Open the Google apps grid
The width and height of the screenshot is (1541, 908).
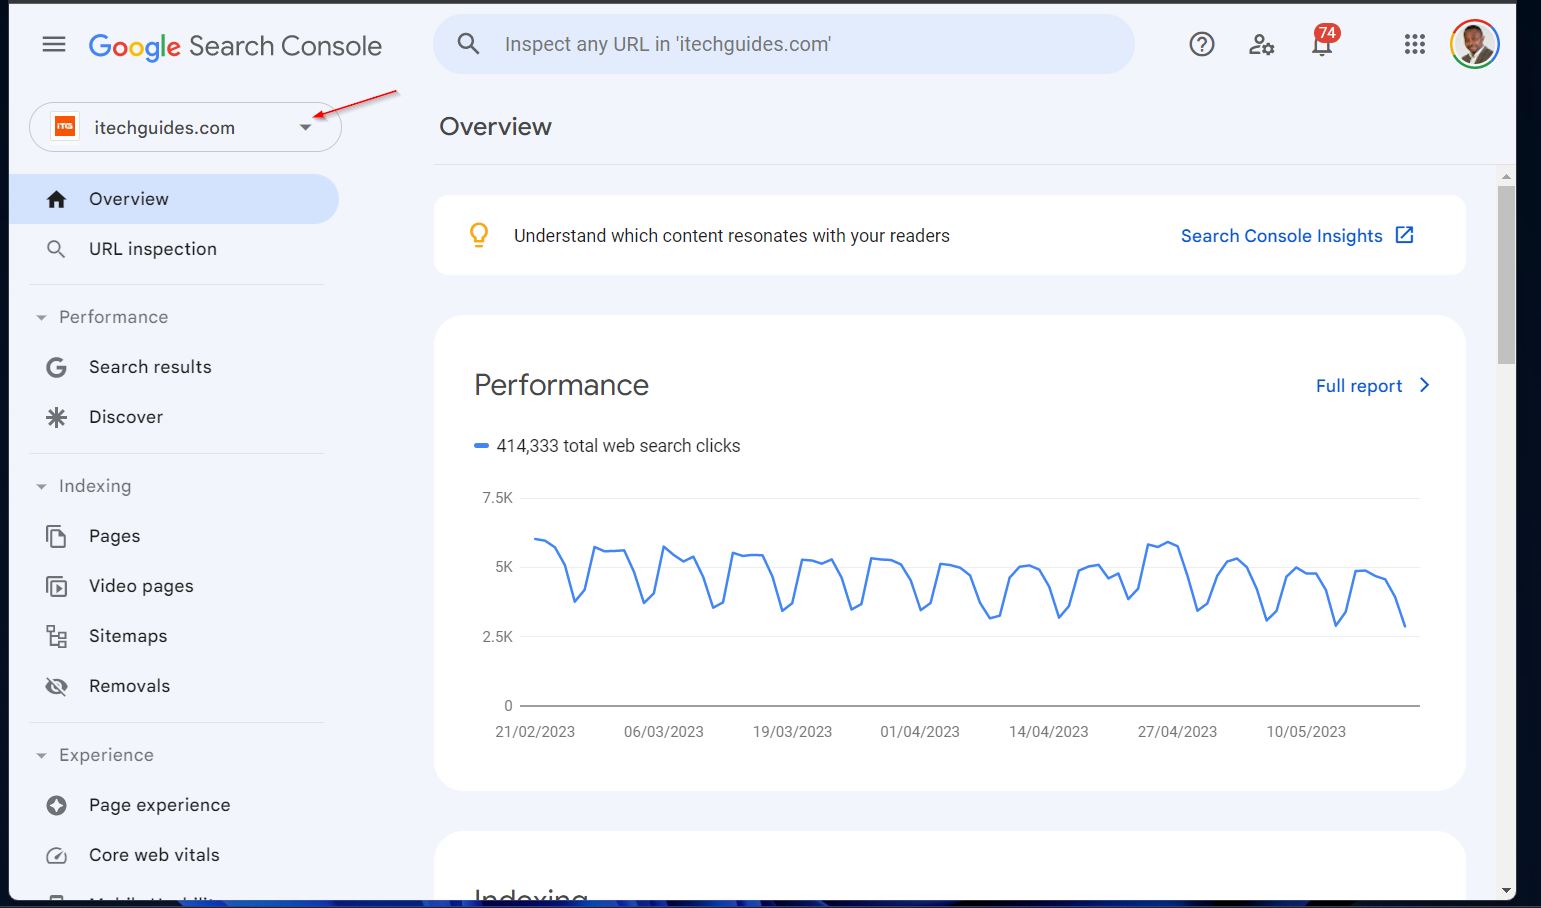(1414, 44)
